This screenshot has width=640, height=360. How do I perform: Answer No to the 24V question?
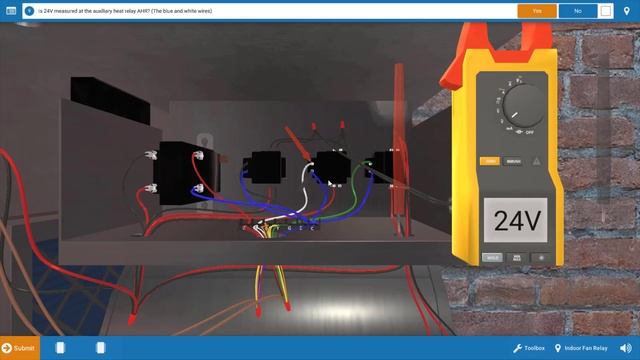(x=578, y=11)
